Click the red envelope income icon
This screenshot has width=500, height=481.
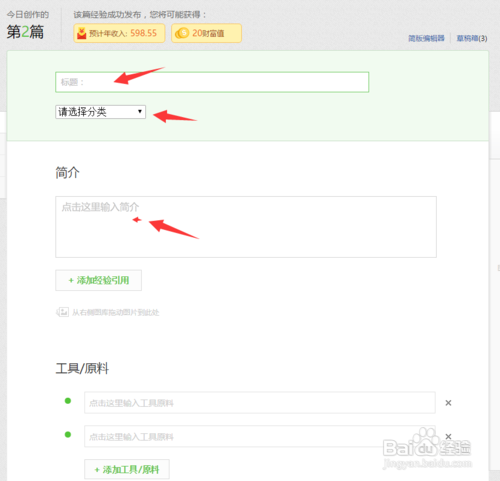click(x=82, y=33)
